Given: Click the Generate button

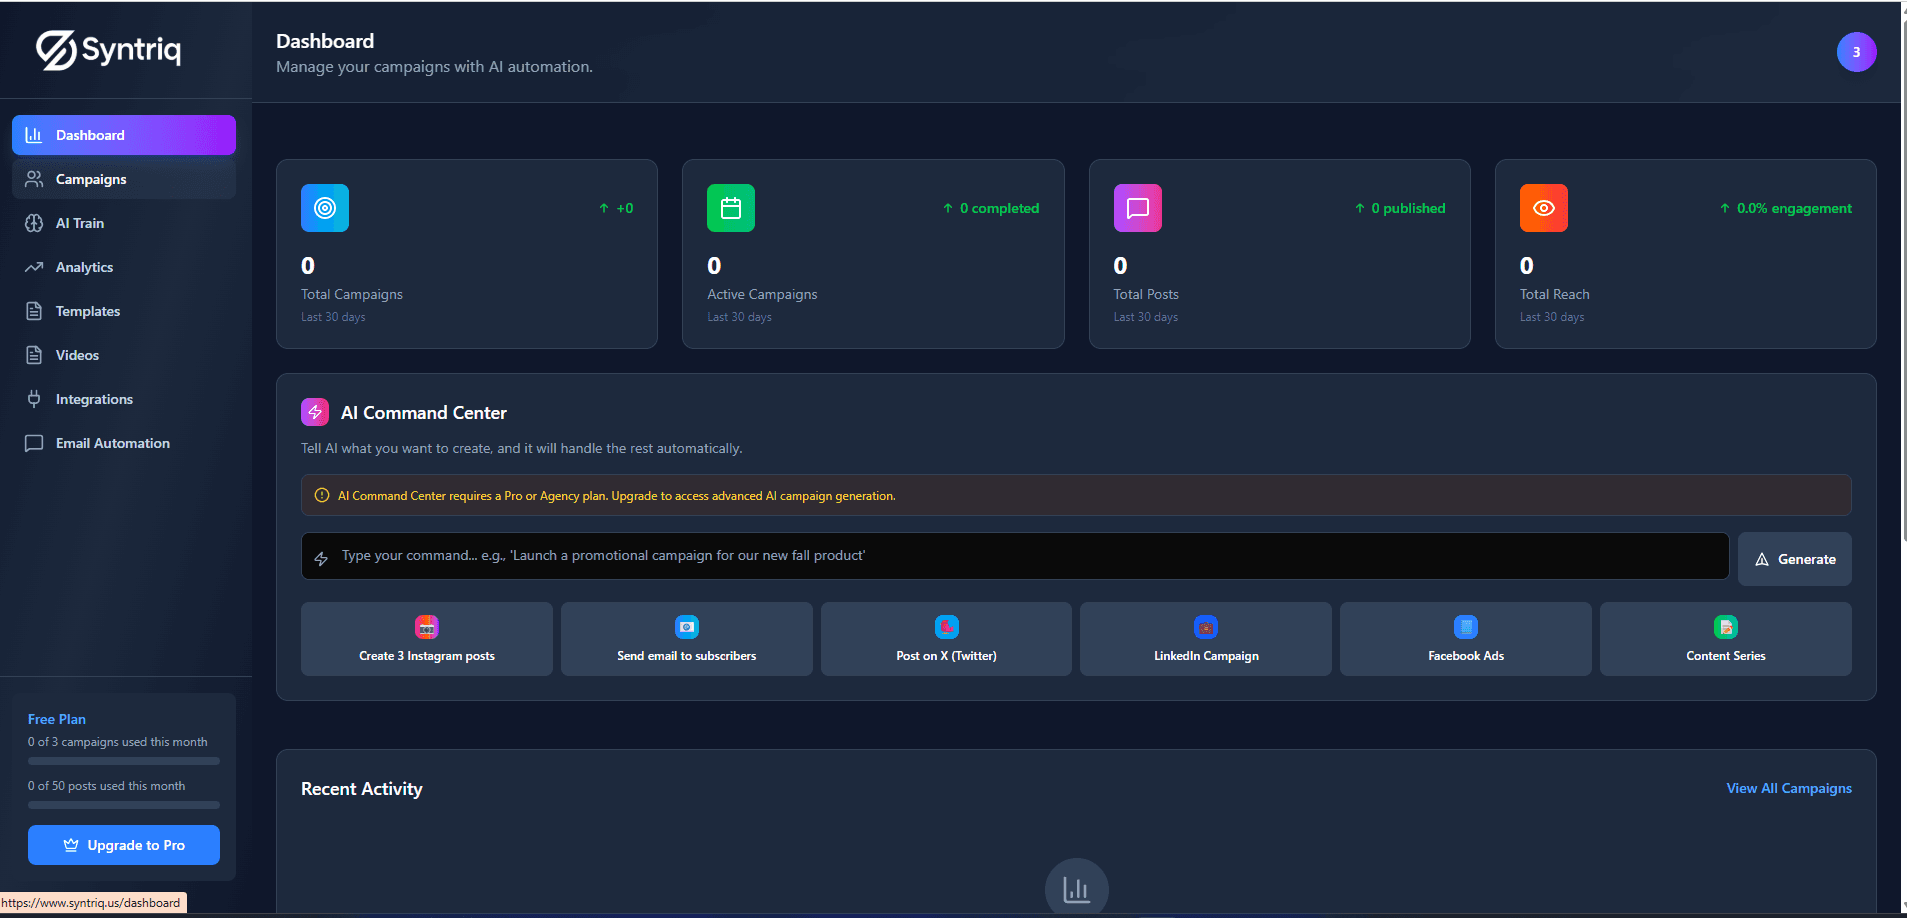Looking at the screenshot, I should coord(1794,558).
